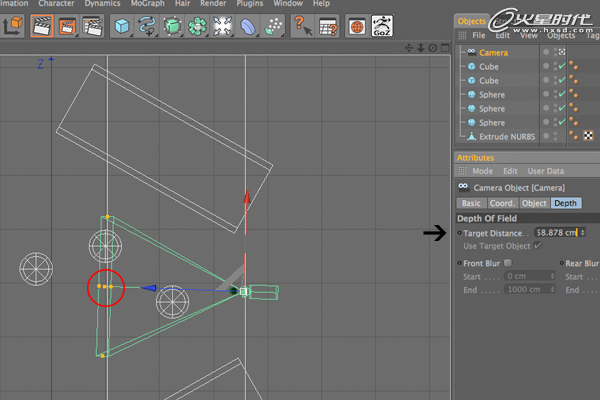This screenshot has height=400, width=600.
Task: Select the Camera object icon in the list
Action: pos(470,52)
